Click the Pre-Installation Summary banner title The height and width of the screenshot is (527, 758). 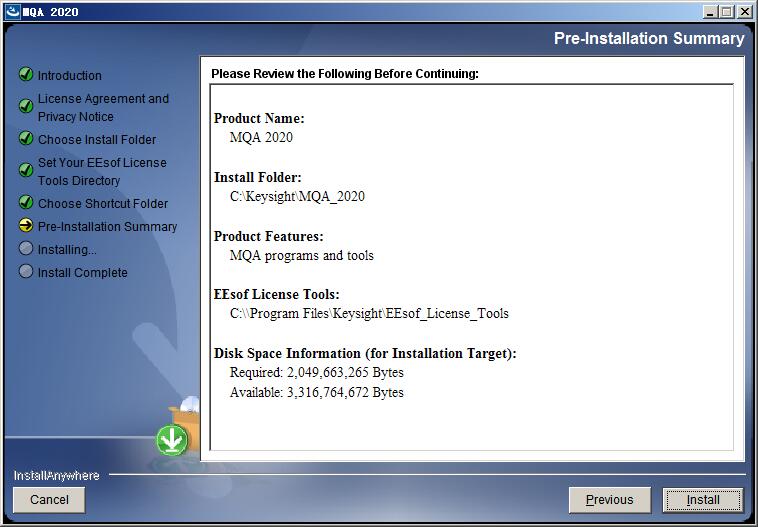(649, 38)
